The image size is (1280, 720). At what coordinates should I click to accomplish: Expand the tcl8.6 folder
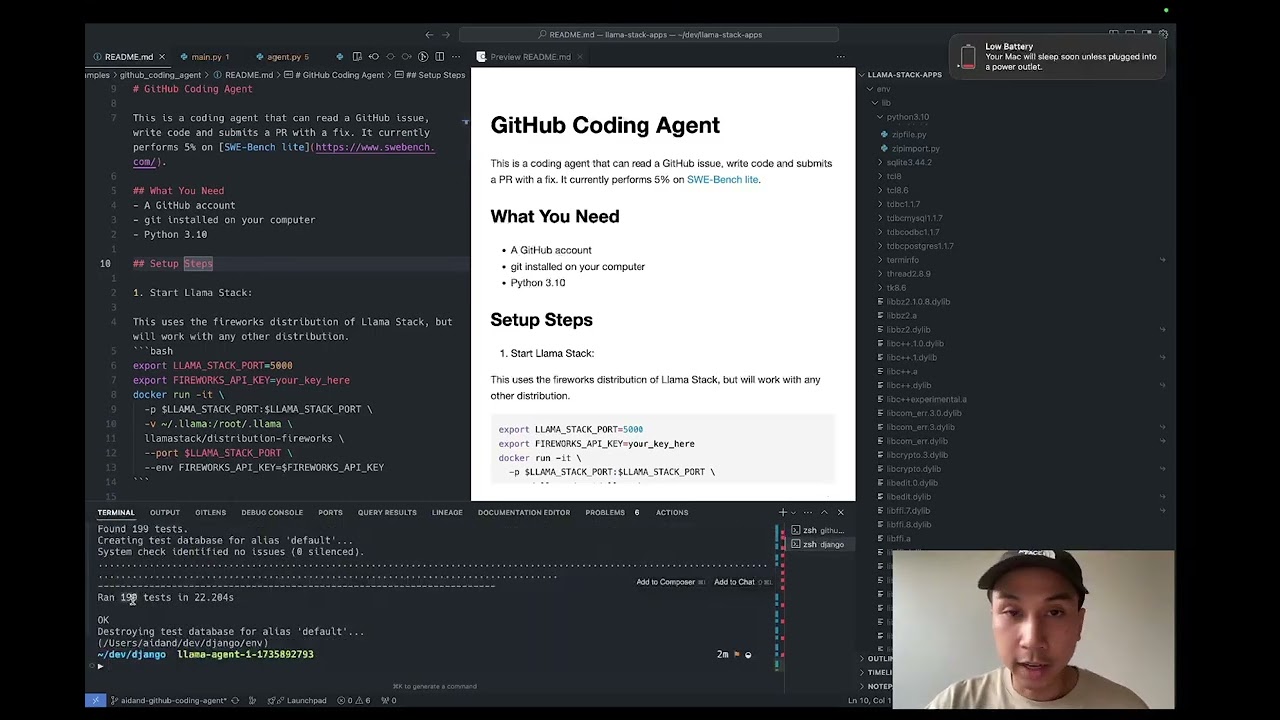880,191
